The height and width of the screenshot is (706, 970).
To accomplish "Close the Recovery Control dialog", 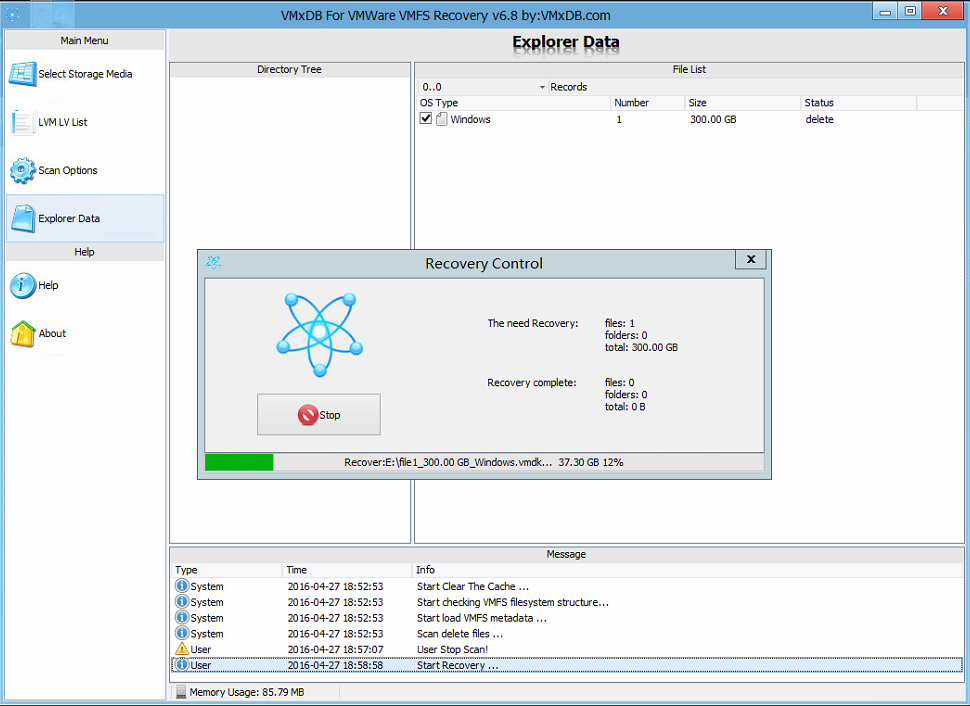I will click(750, 260).
